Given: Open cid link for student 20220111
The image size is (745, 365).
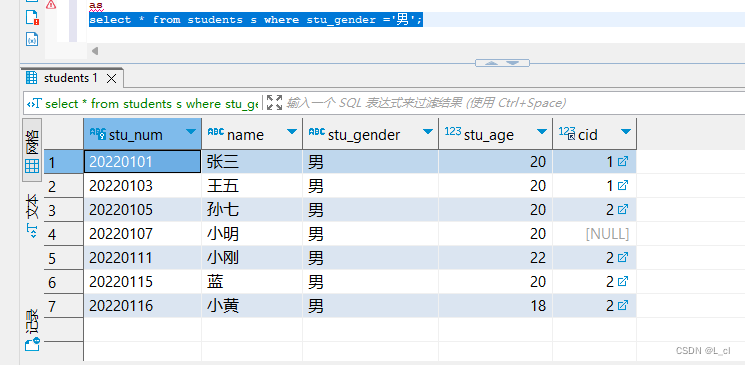Looking at the screenshot, I should point(622,258).
